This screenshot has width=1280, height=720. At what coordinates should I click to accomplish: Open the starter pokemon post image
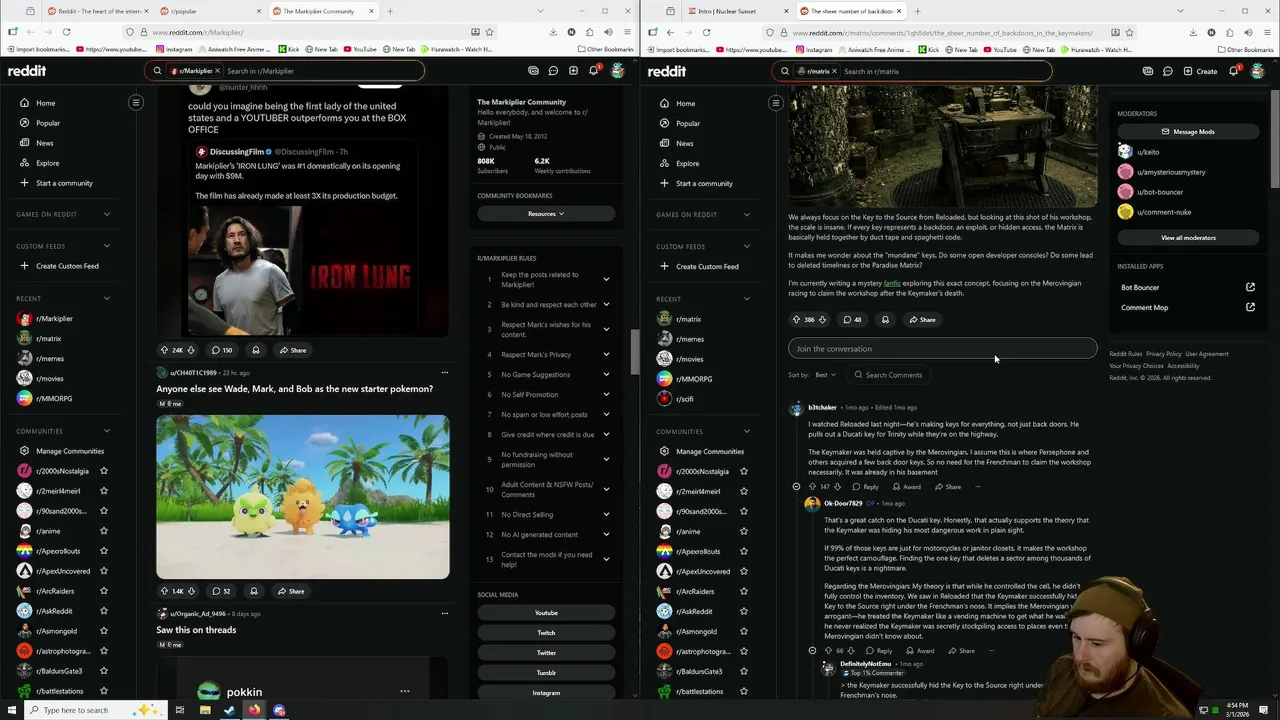(x=302, y=497)
